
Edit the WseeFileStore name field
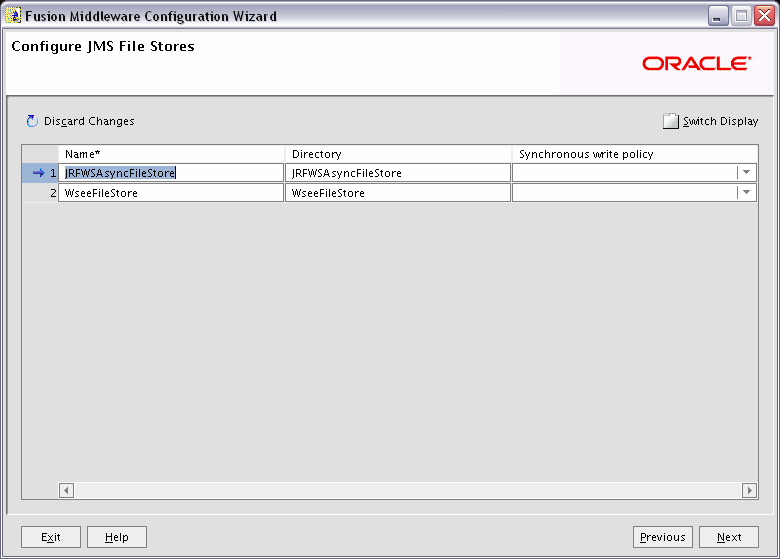(171, 192)
